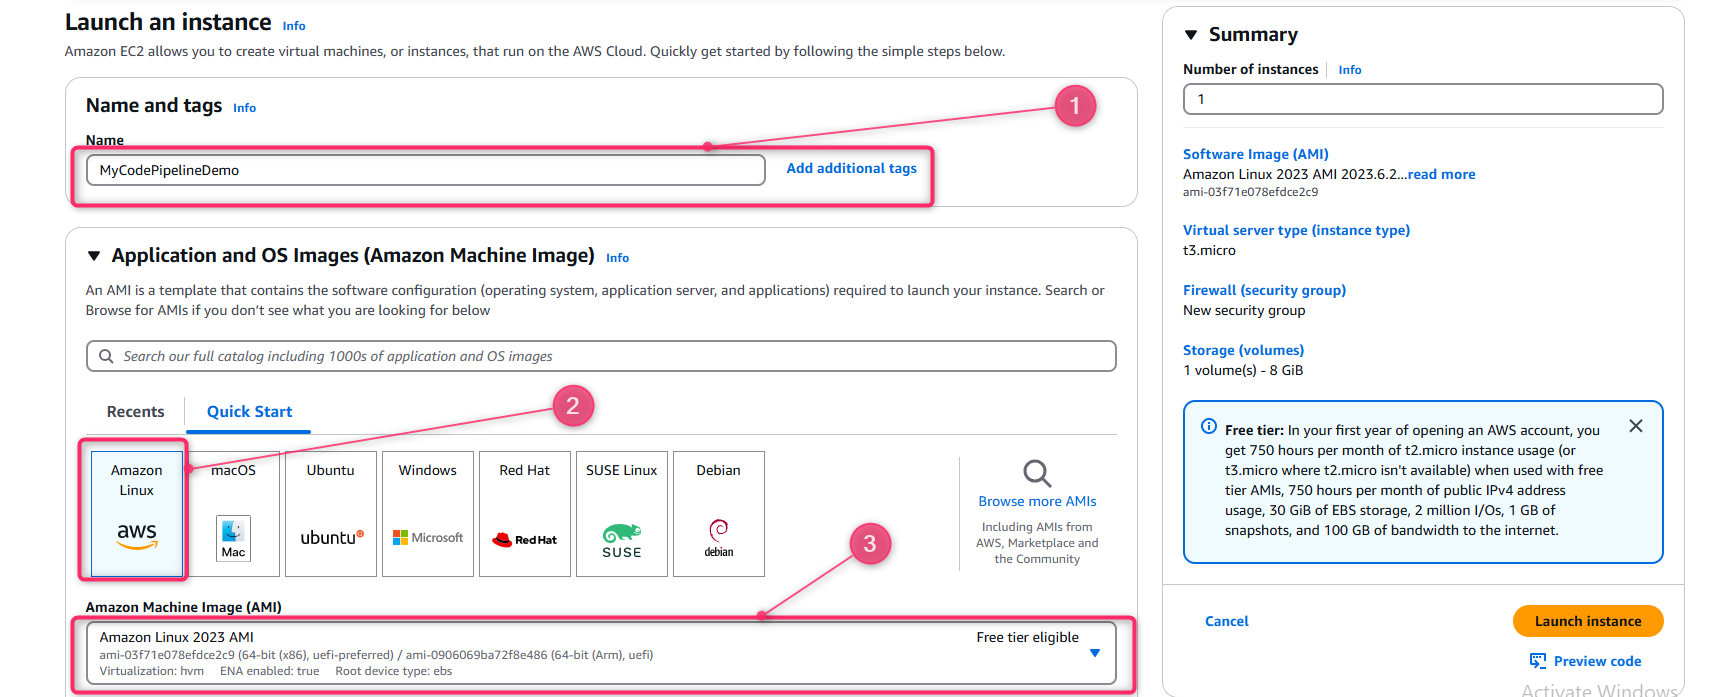The width and height of the screenshot is (1723, 697).
Task: Click the t3.micro instance type text
Action: [x=1209, y=250]
